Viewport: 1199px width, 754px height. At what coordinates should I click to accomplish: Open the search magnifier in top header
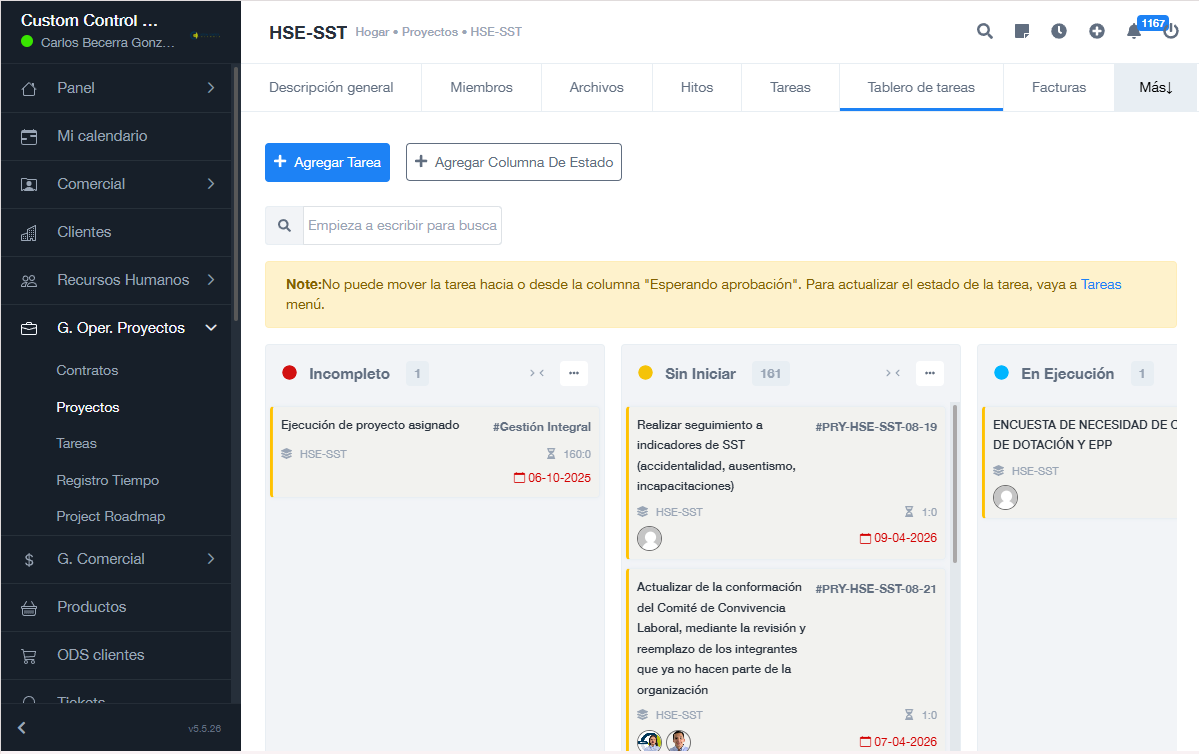coord(985,31)
